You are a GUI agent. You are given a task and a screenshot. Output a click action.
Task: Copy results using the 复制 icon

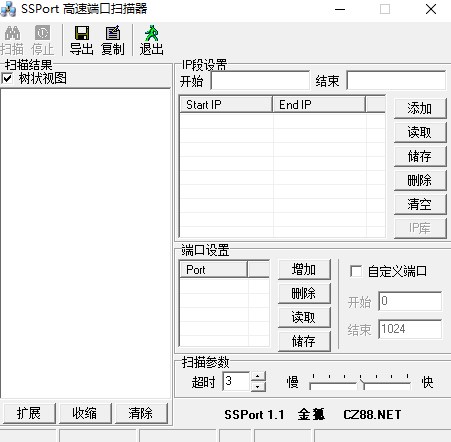[113, 40]
